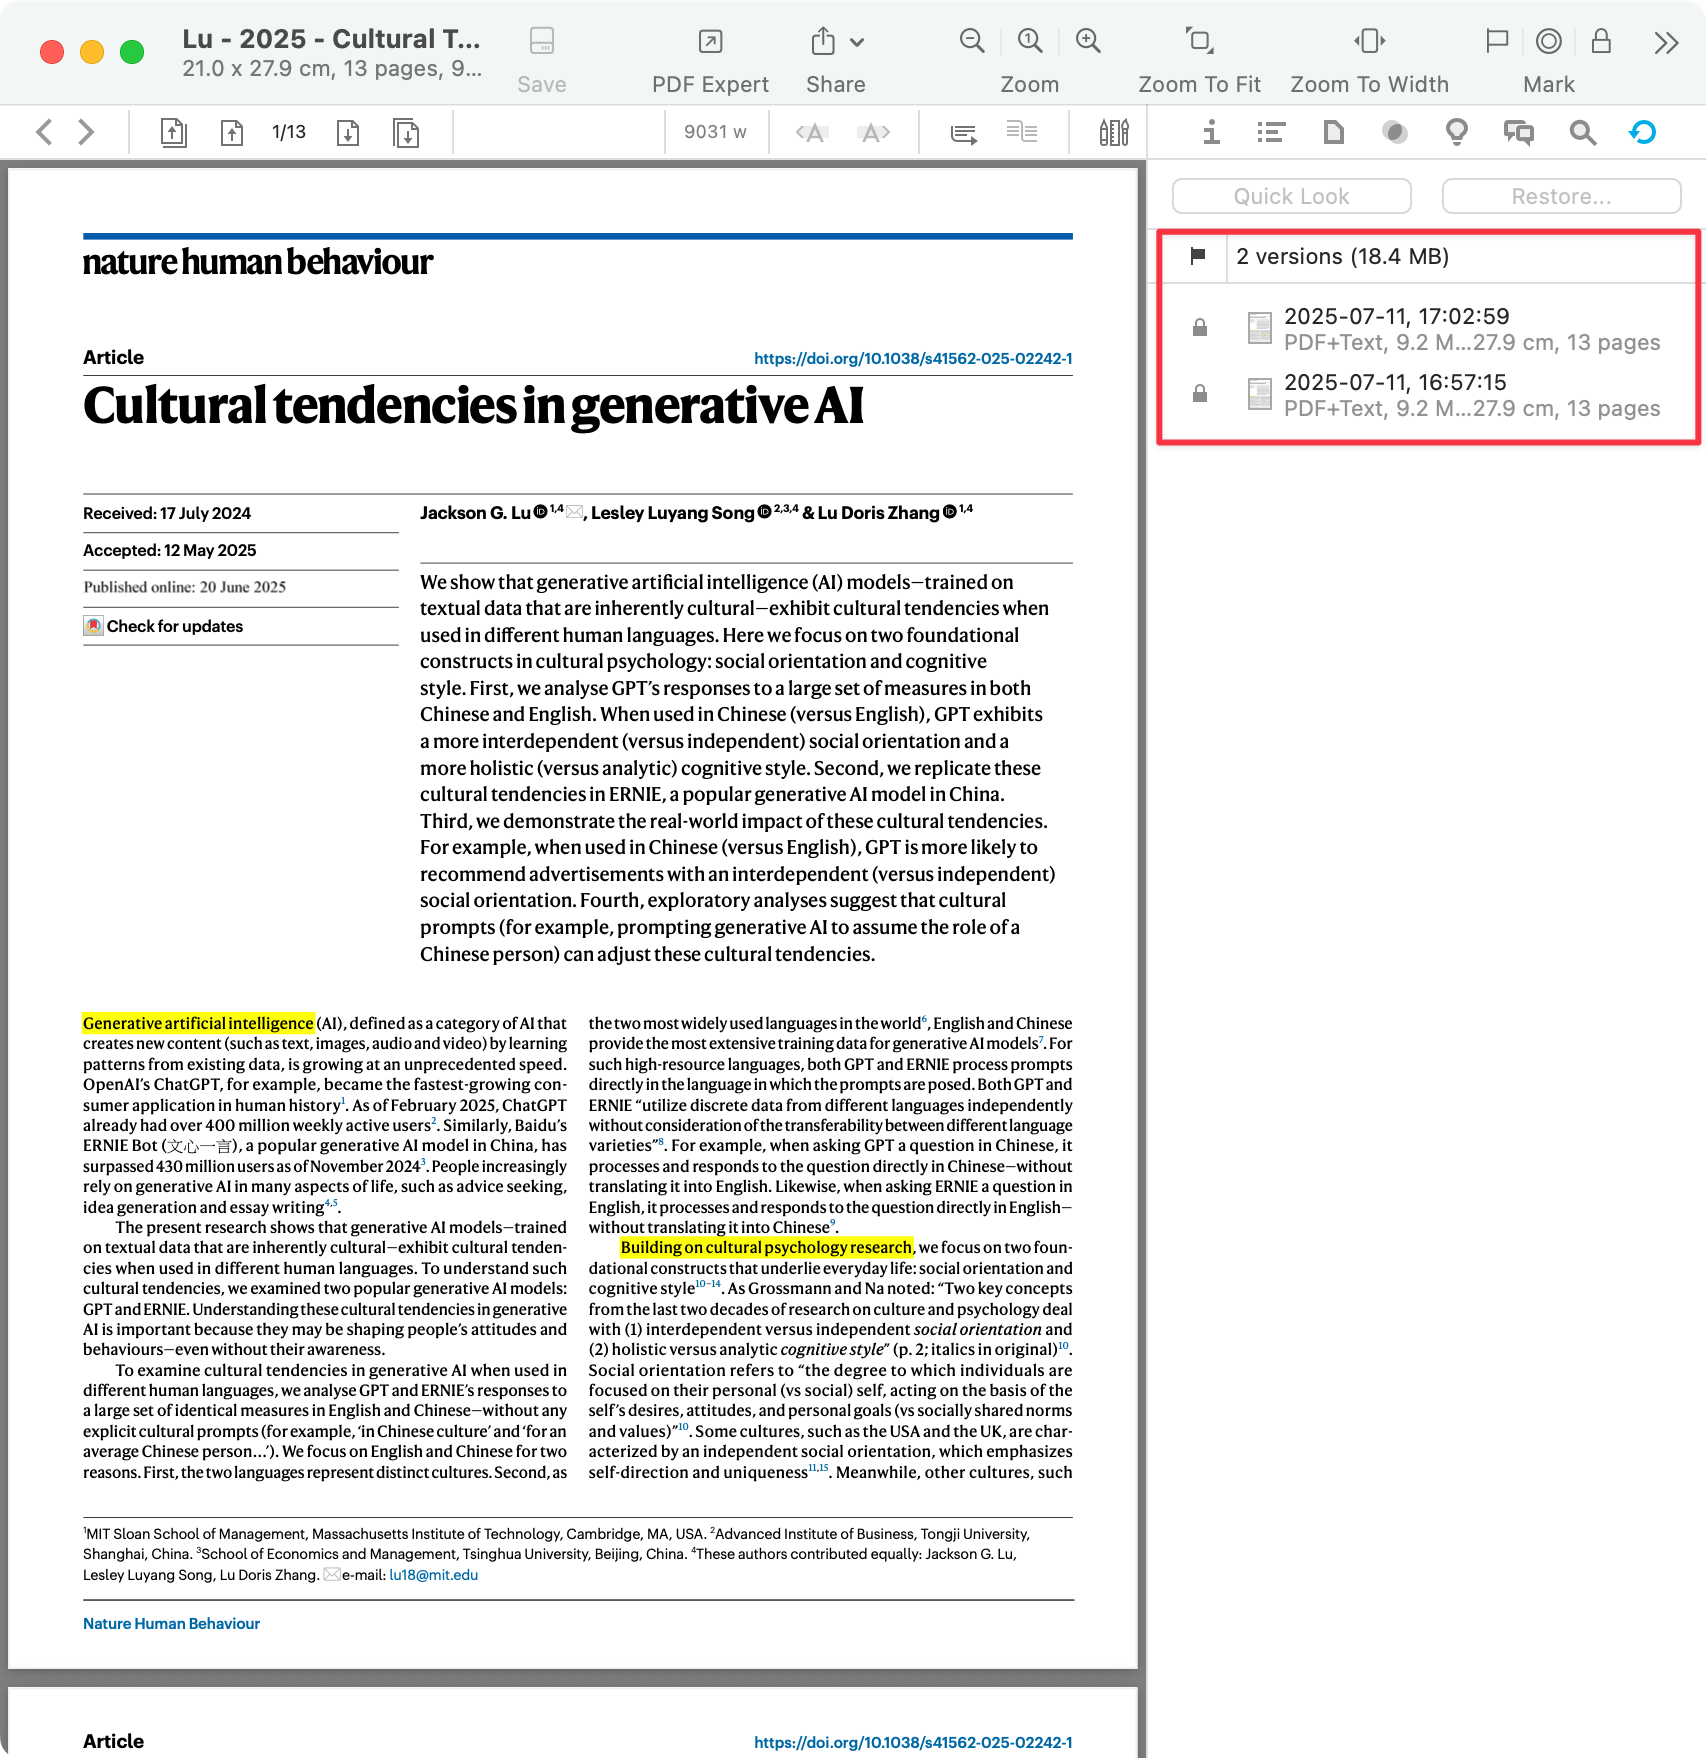
Task: Click the zoom out magnifier icon
Action: click(971, 41)
